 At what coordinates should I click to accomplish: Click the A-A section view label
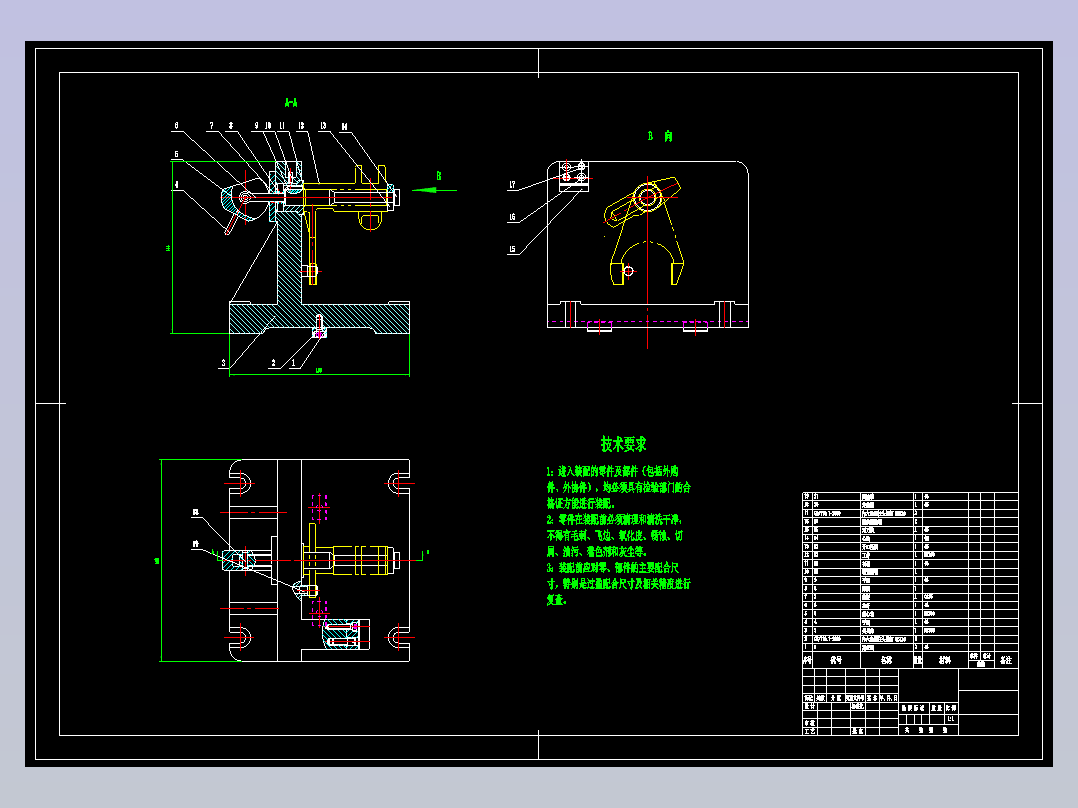pyautogui.click(x=291, y=103)
